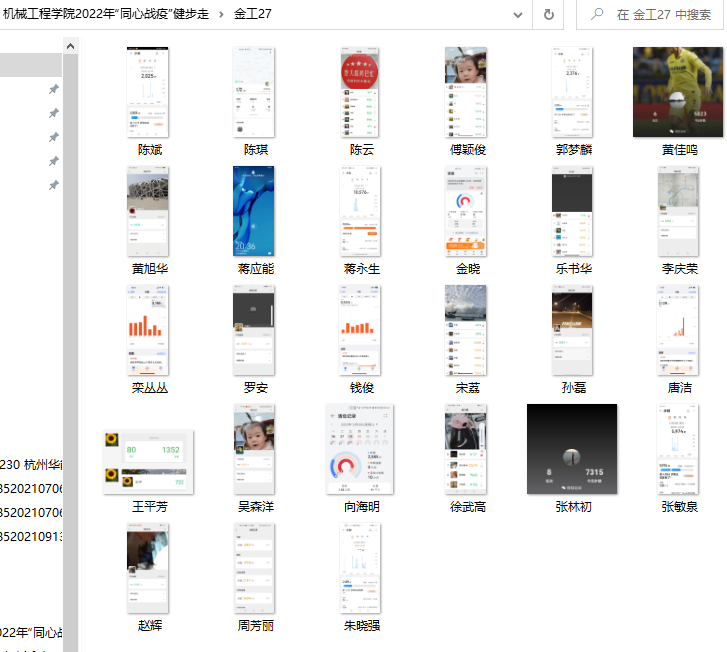Select the 金晓 image file
The height and width of the screenshot is (652, 727).
point(466,211)
